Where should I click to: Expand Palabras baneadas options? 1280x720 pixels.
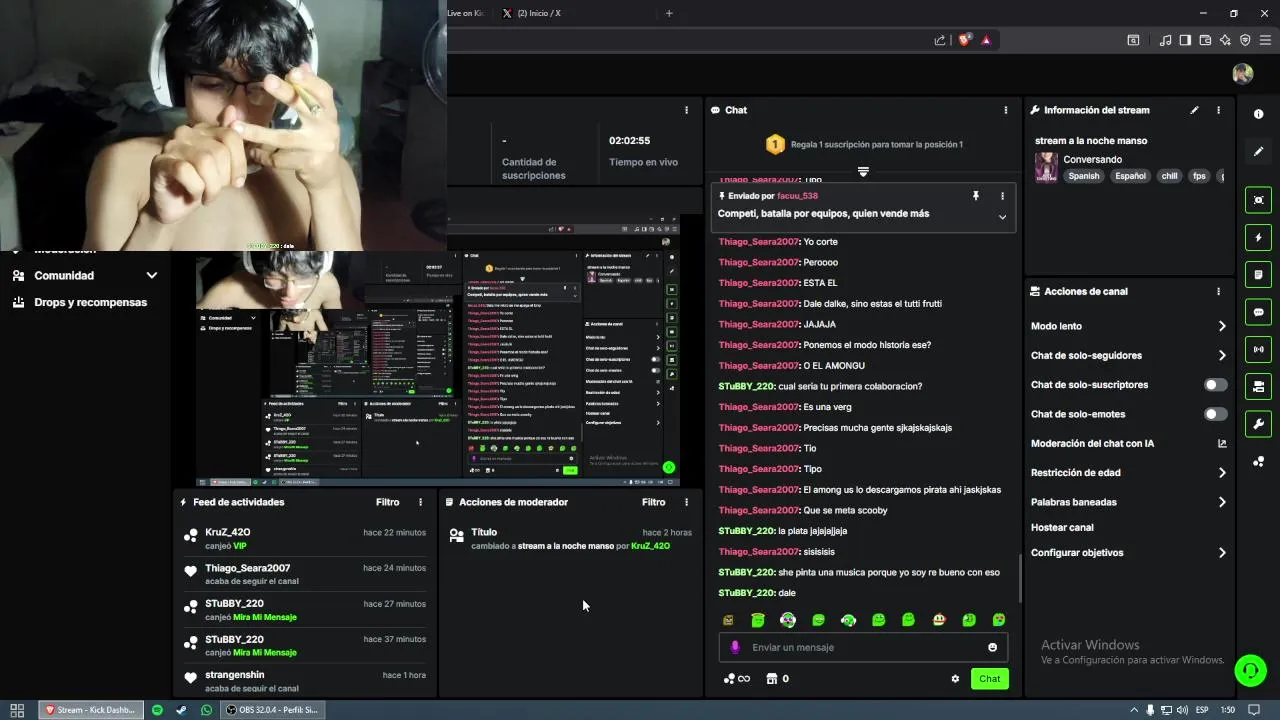coord(1221,502)
